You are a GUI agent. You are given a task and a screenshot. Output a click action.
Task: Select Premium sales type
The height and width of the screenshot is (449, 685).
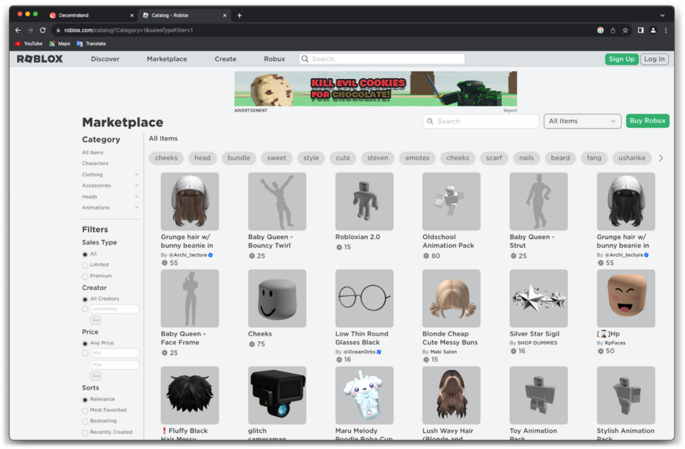coord(85,276)
